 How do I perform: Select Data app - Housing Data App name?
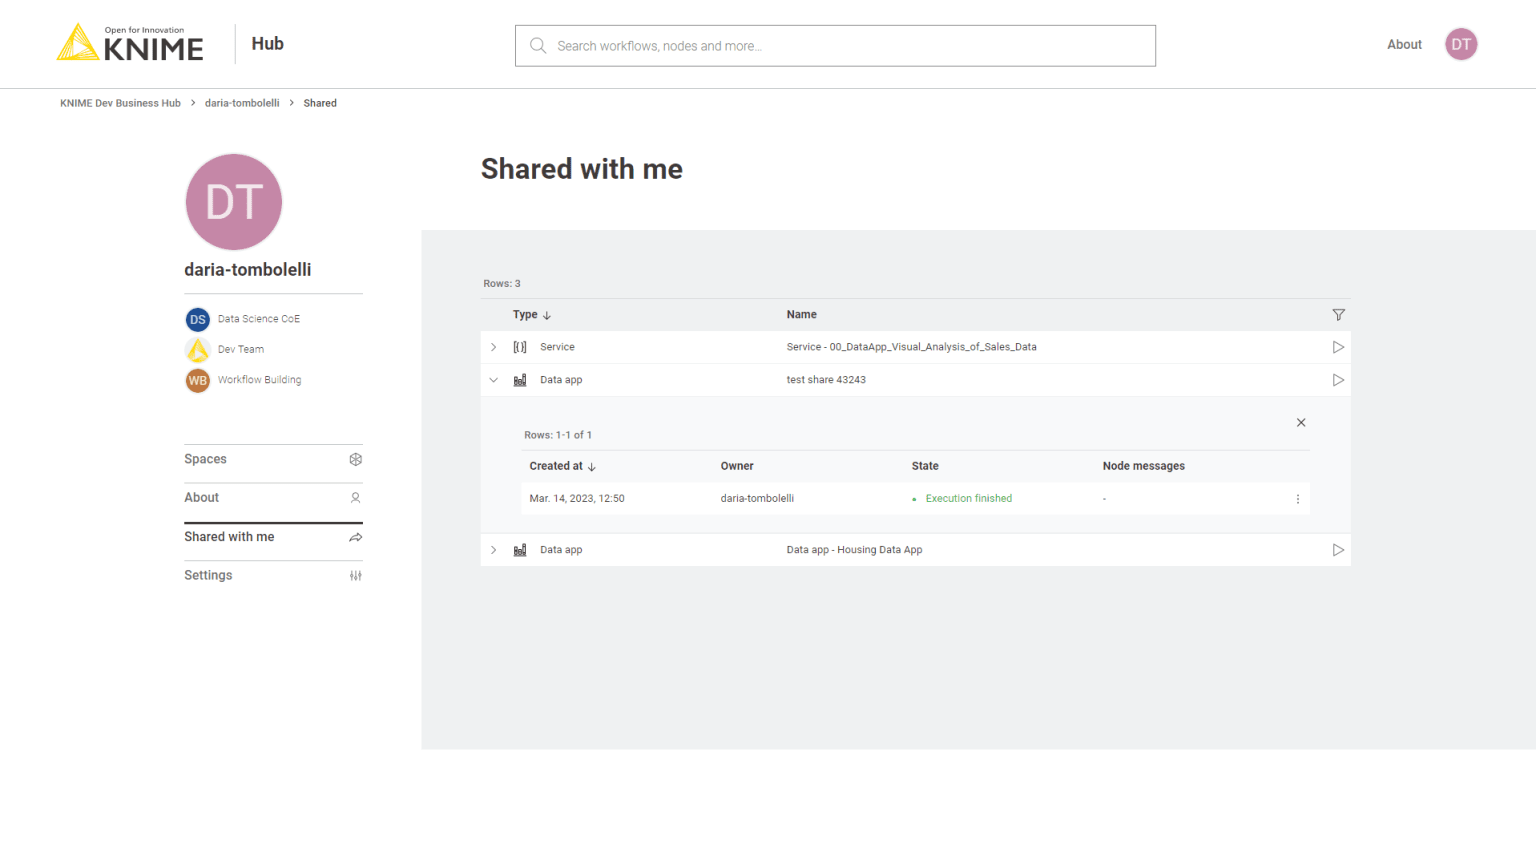pyautogui.click(x=854, y=550)
